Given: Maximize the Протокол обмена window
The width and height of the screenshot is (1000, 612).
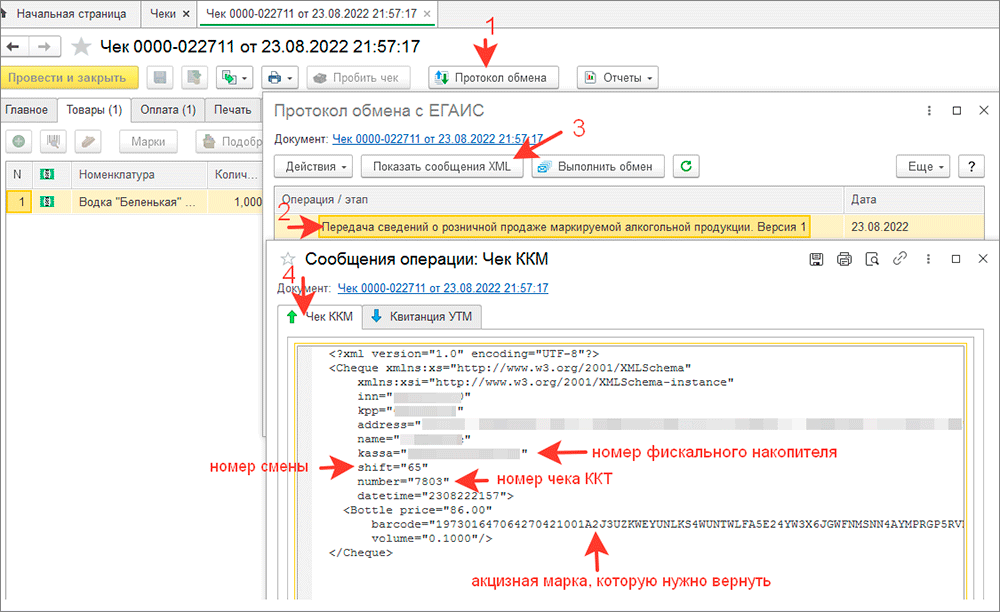Looking at the screenshot, I should coord(957,110).
